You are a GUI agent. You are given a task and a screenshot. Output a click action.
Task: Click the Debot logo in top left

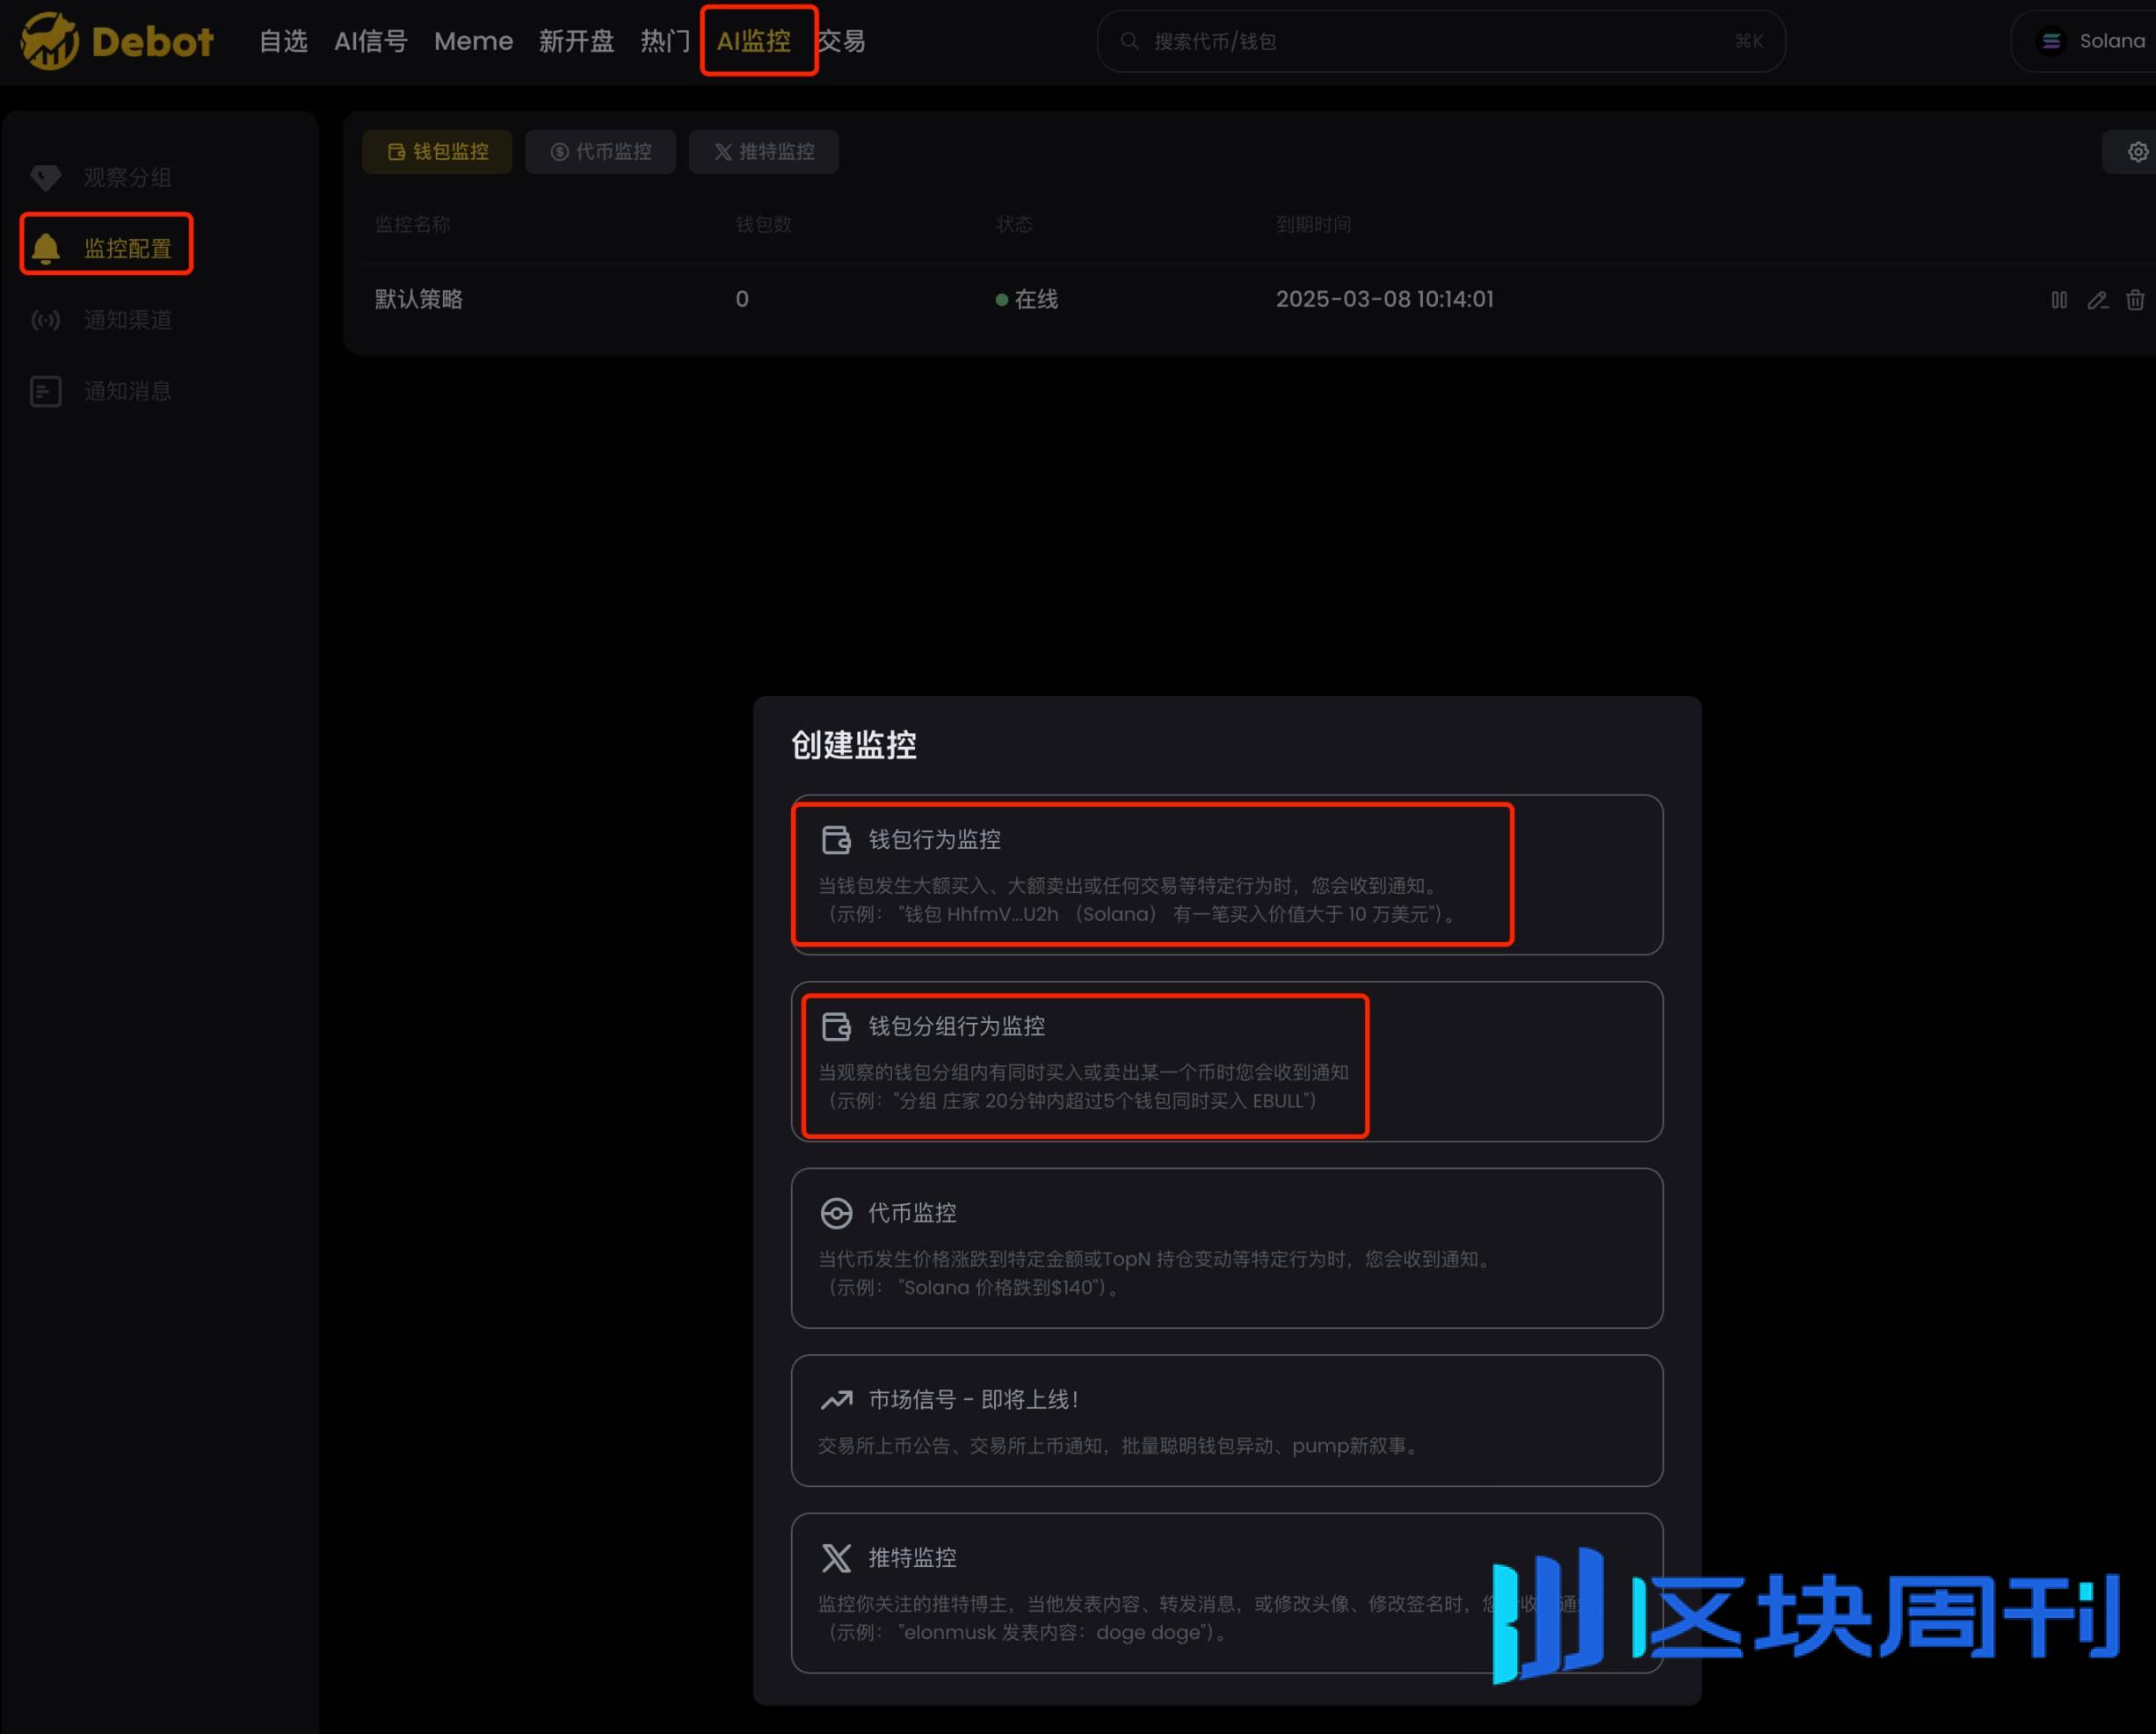[x=115, y=41]
